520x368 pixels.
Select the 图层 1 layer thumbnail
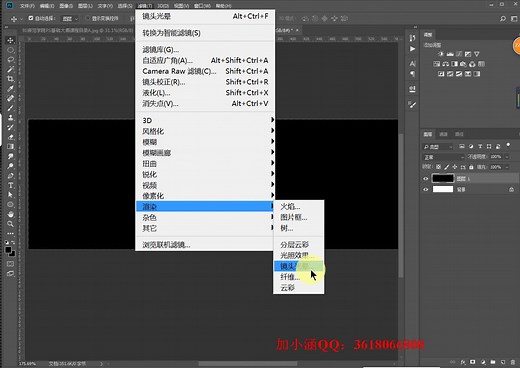click(x=443, y=179)
